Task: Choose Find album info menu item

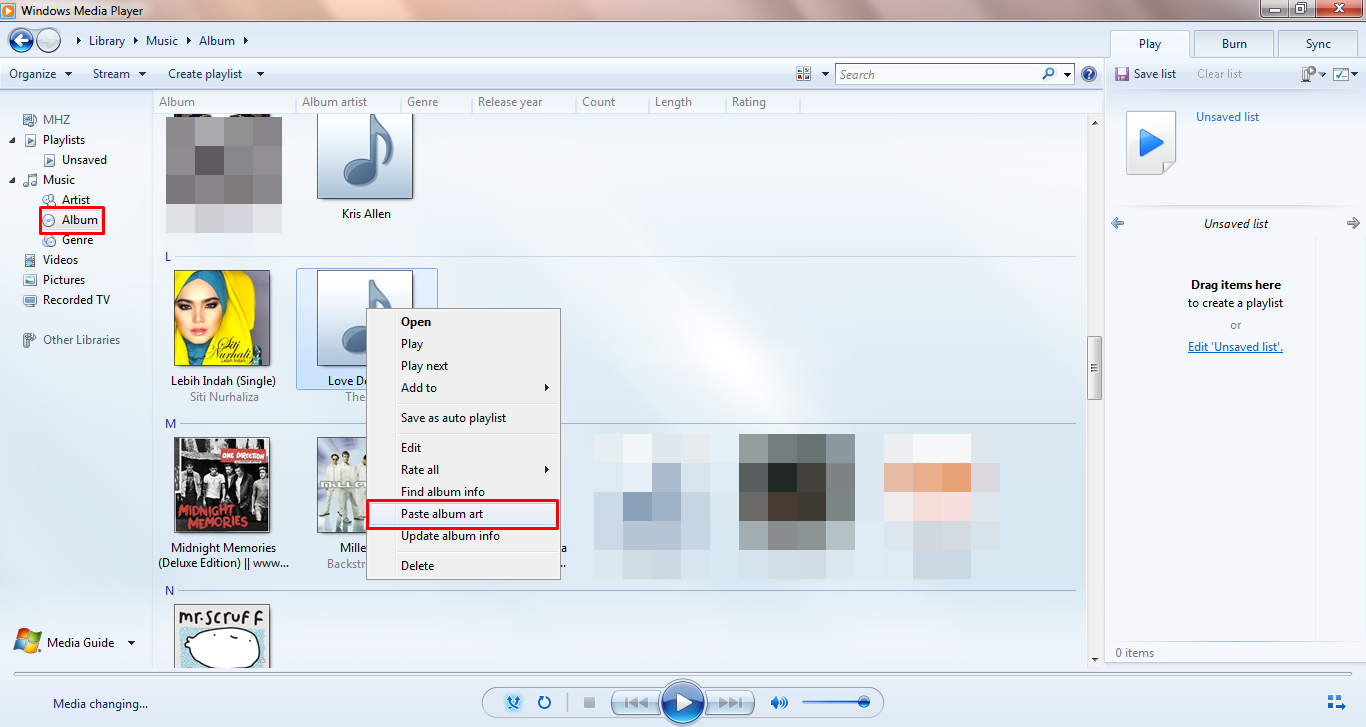Action: point(463,492)
